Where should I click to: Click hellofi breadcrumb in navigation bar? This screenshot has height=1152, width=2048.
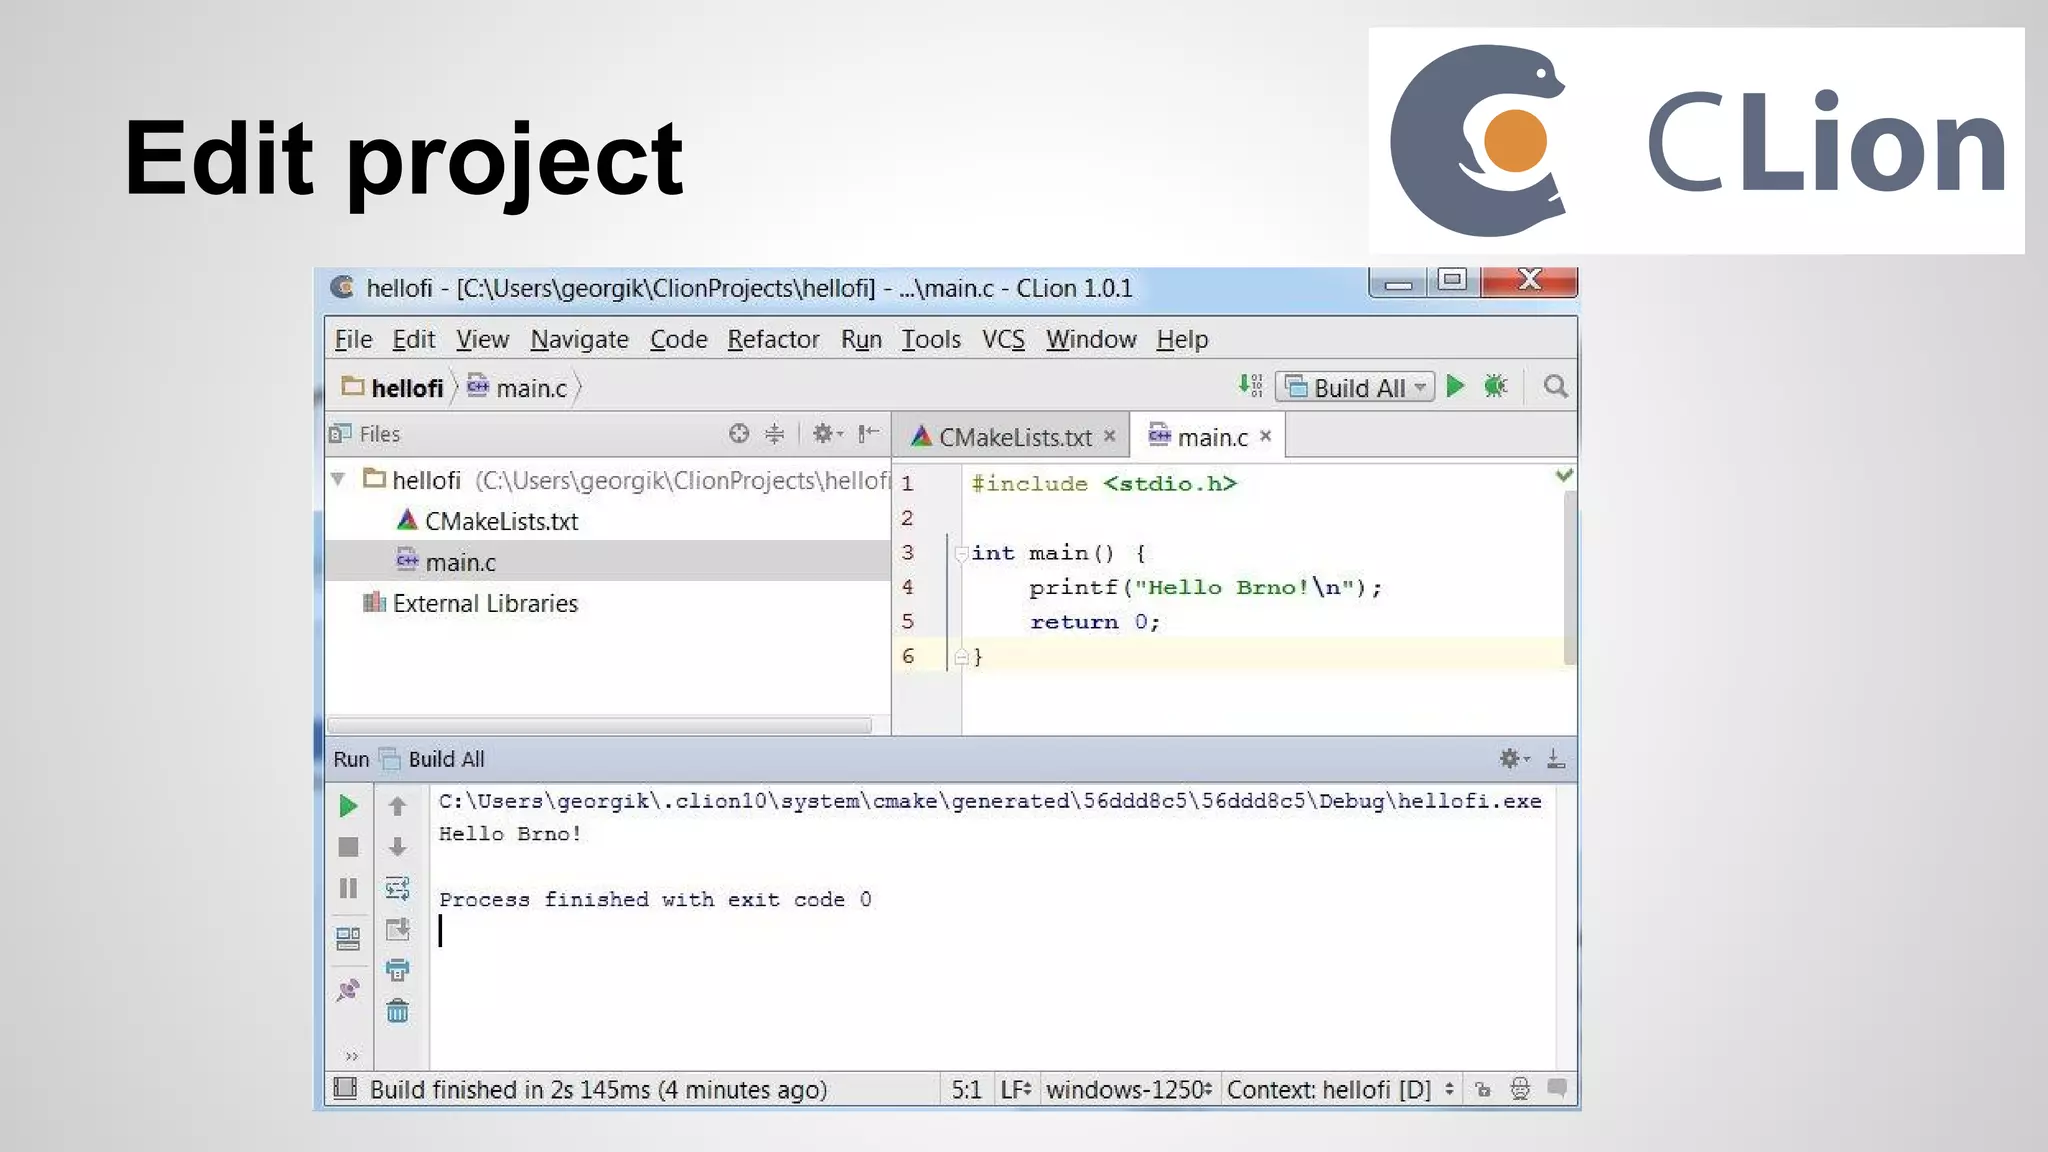pyautogui.click(x=406, y=388)
